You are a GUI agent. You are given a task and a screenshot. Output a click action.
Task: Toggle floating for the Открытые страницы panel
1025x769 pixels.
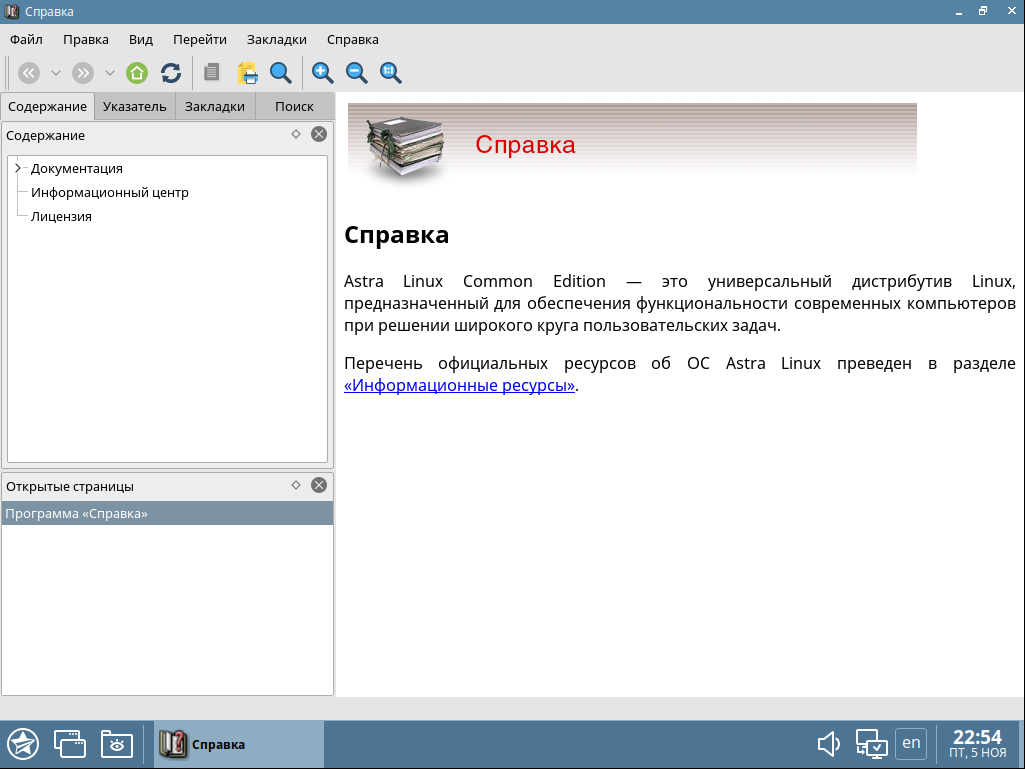[x=296, y=485]
